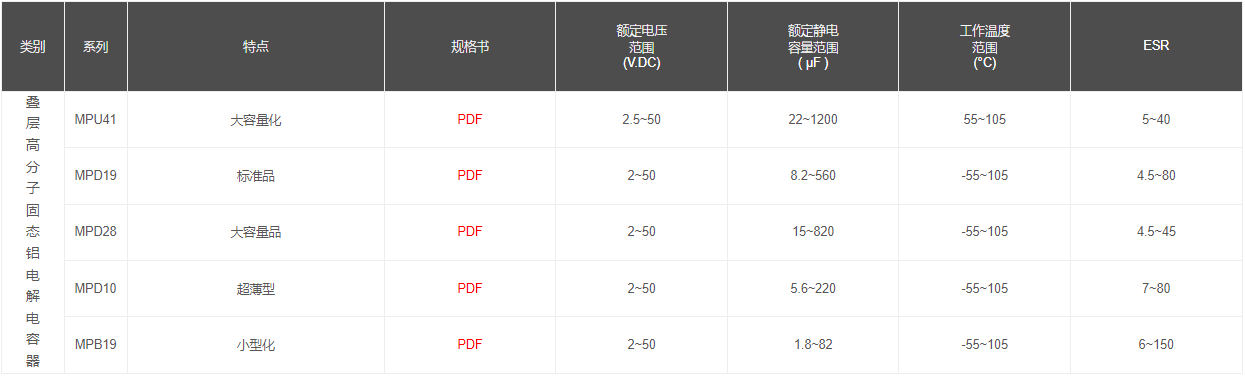
Task: Select the 22~1200 capacitance cell
Action: [813, 119]
